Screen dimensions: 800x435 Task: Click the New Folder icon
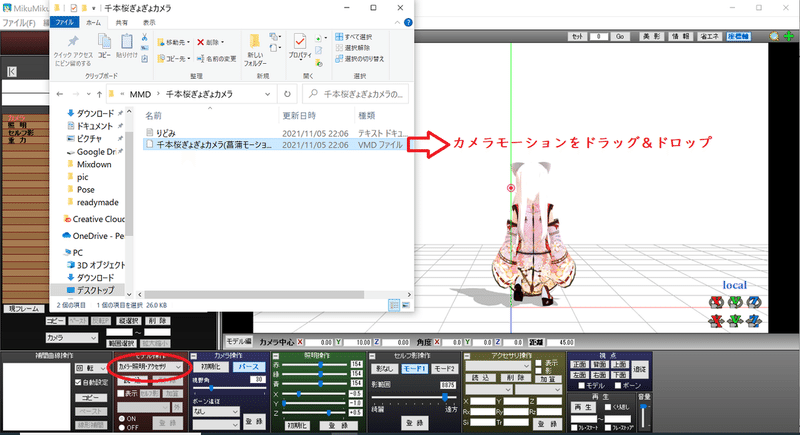254,41
